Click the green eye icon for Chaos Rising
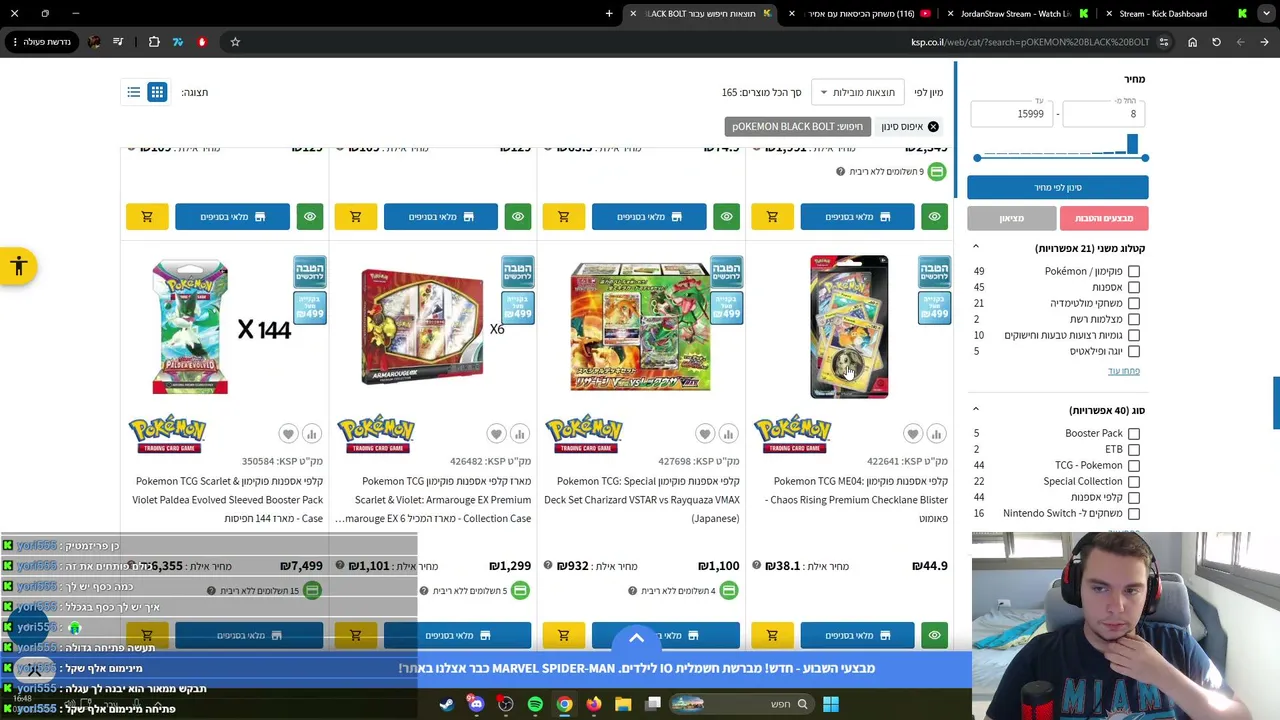This screenshot has width=1280, height=720. tap(934, 635)
